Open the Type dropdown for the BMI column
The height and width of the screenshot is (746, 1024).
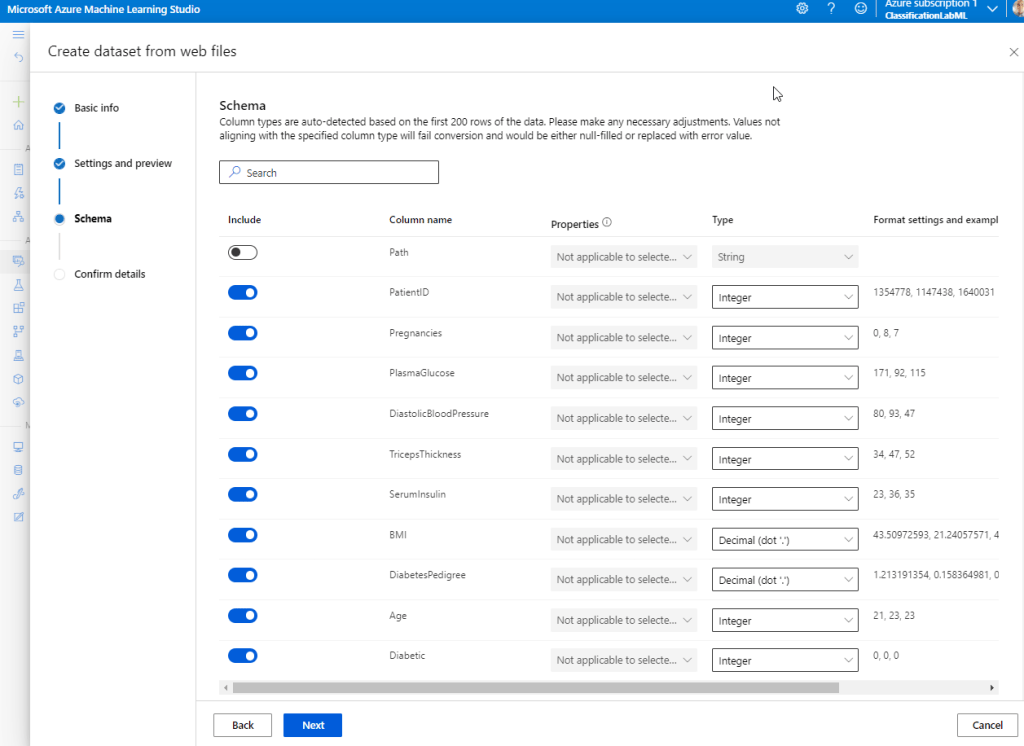pyautogui.click(x=784, y=540)
